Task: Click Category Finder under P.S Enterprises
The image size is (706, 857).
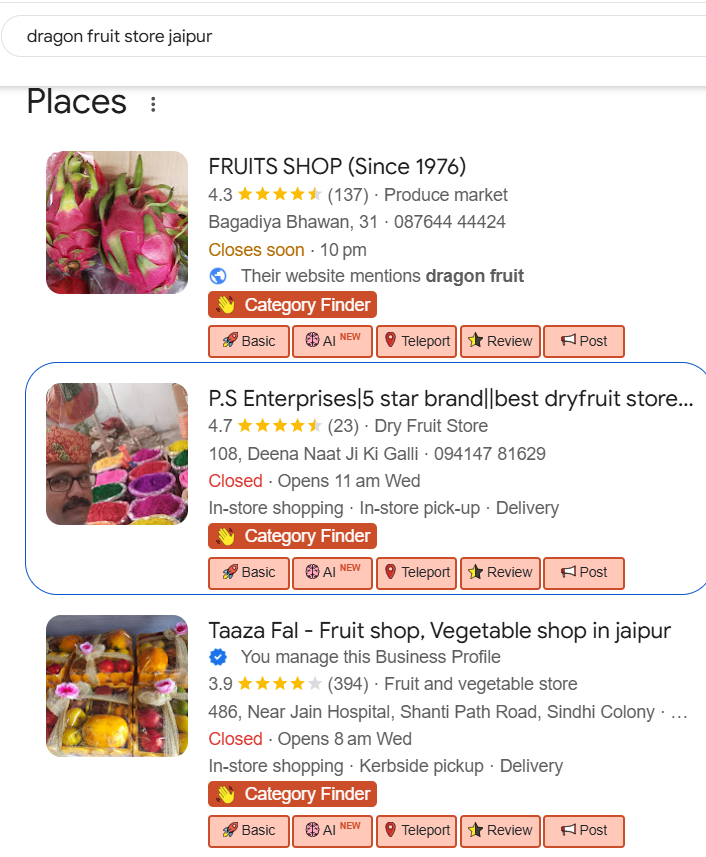Action: (293, 536)
